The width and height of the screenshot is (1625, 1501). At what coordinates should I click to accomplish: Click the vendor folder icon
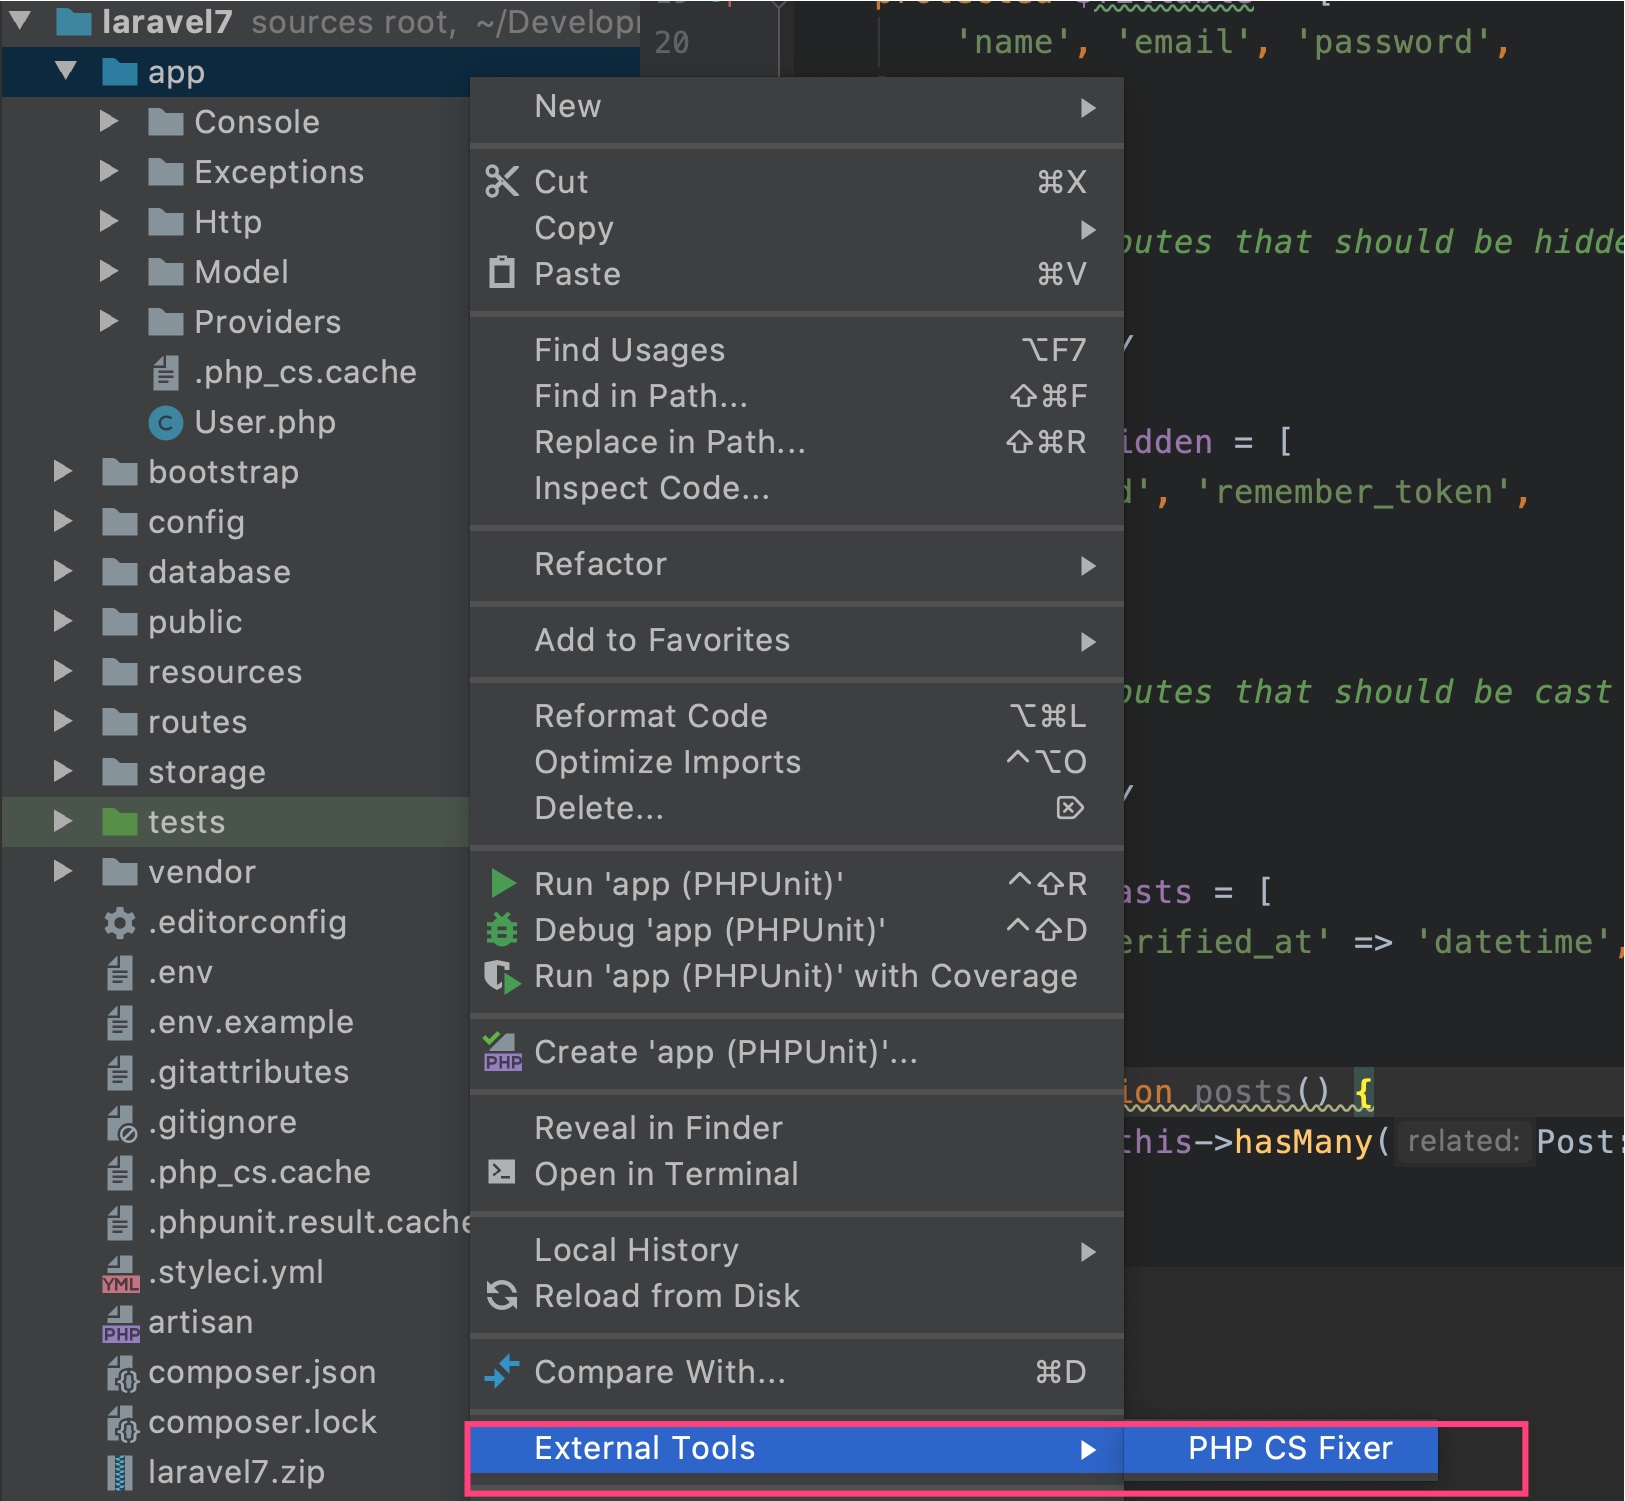click(x=120, y=872)
